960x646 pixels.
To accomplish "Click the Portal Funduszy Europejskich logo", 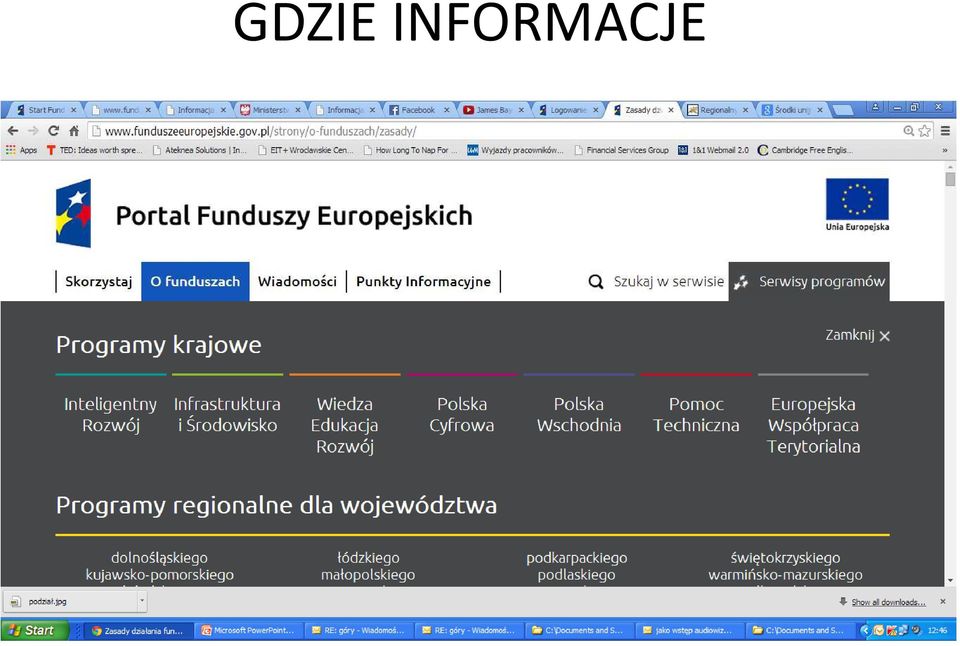I will (73, 213).
